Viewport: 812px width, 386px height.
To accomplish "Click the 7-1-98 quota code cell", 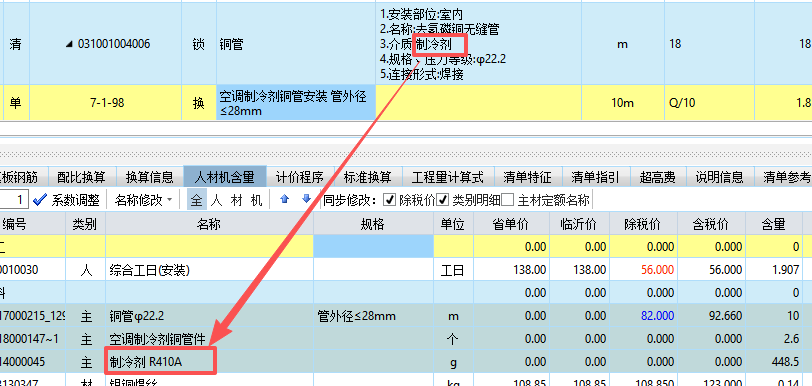I will 105,103.
